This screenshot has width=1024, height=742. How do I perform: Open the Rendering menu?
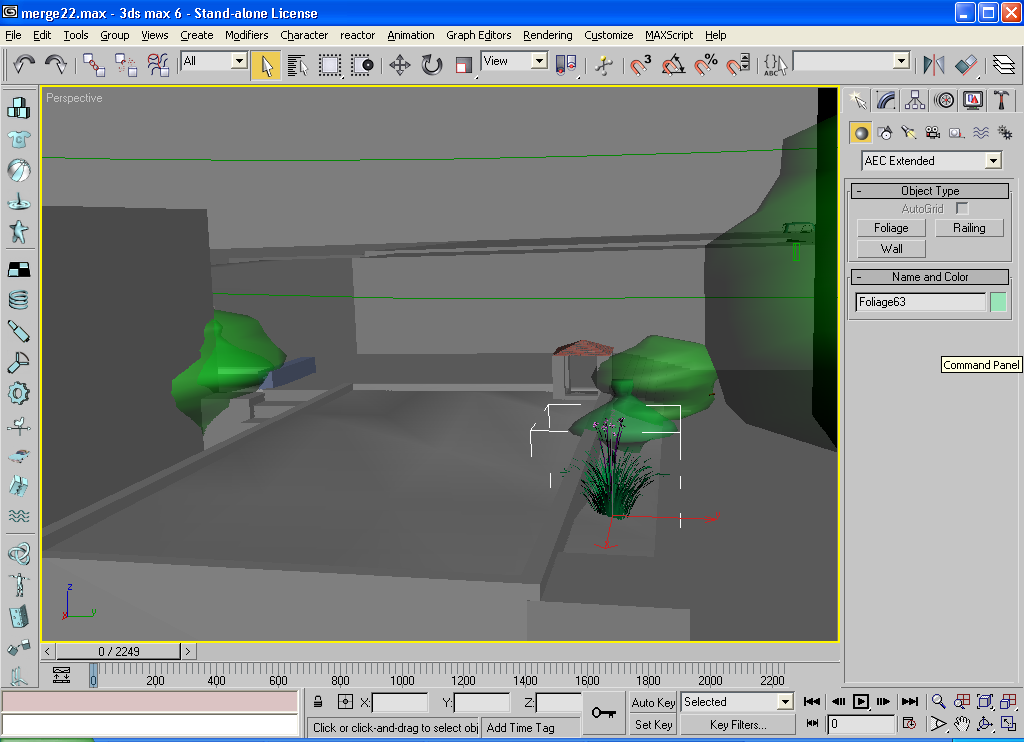tap(547, 35)
